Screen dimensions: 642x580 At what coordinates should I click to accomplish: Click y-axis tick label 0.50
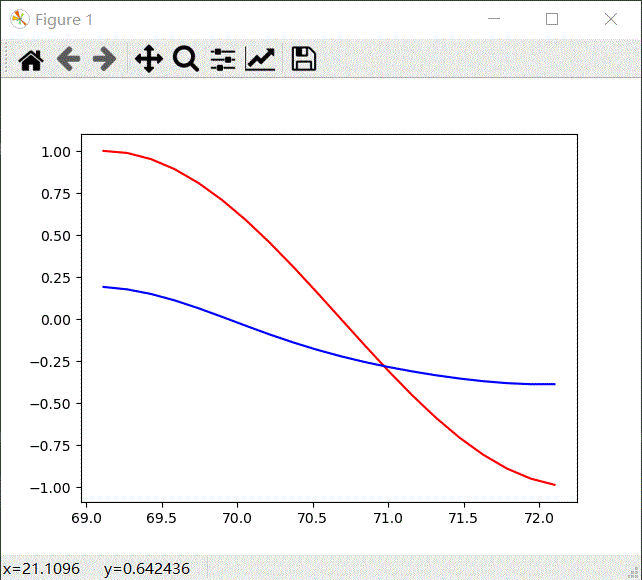(56, 236)
